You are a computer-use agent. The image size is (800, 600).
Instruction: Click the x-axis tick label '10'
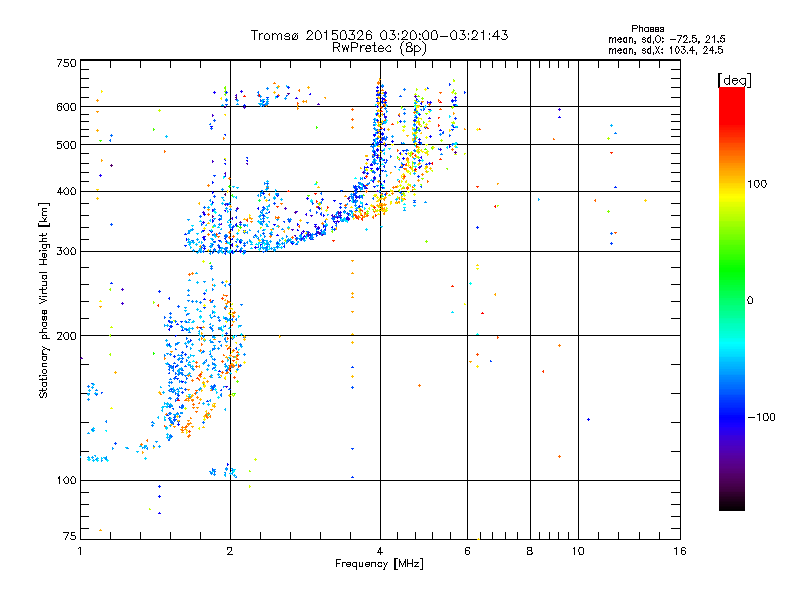(x=578, y=551)
